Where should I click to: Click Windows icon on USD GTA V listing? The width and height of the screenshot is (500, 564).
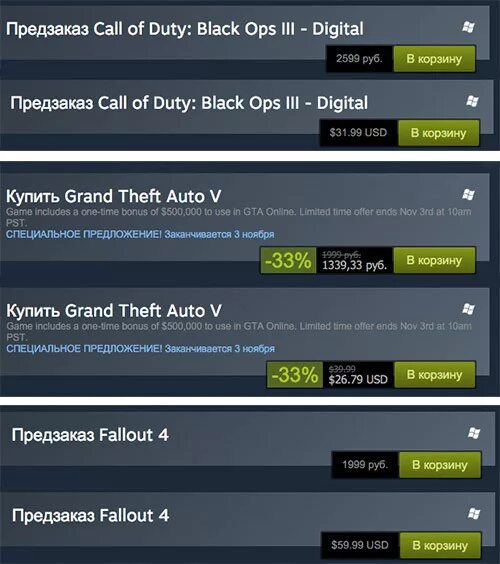(x=468, y=309)
